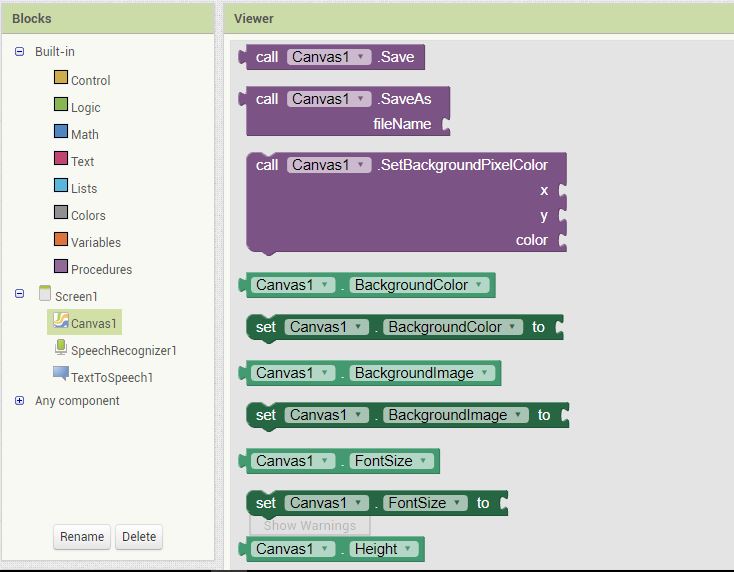Click the Built-in label
This screenshot has width=734, height=572.
pyautogui.click(x=55, y=51)
